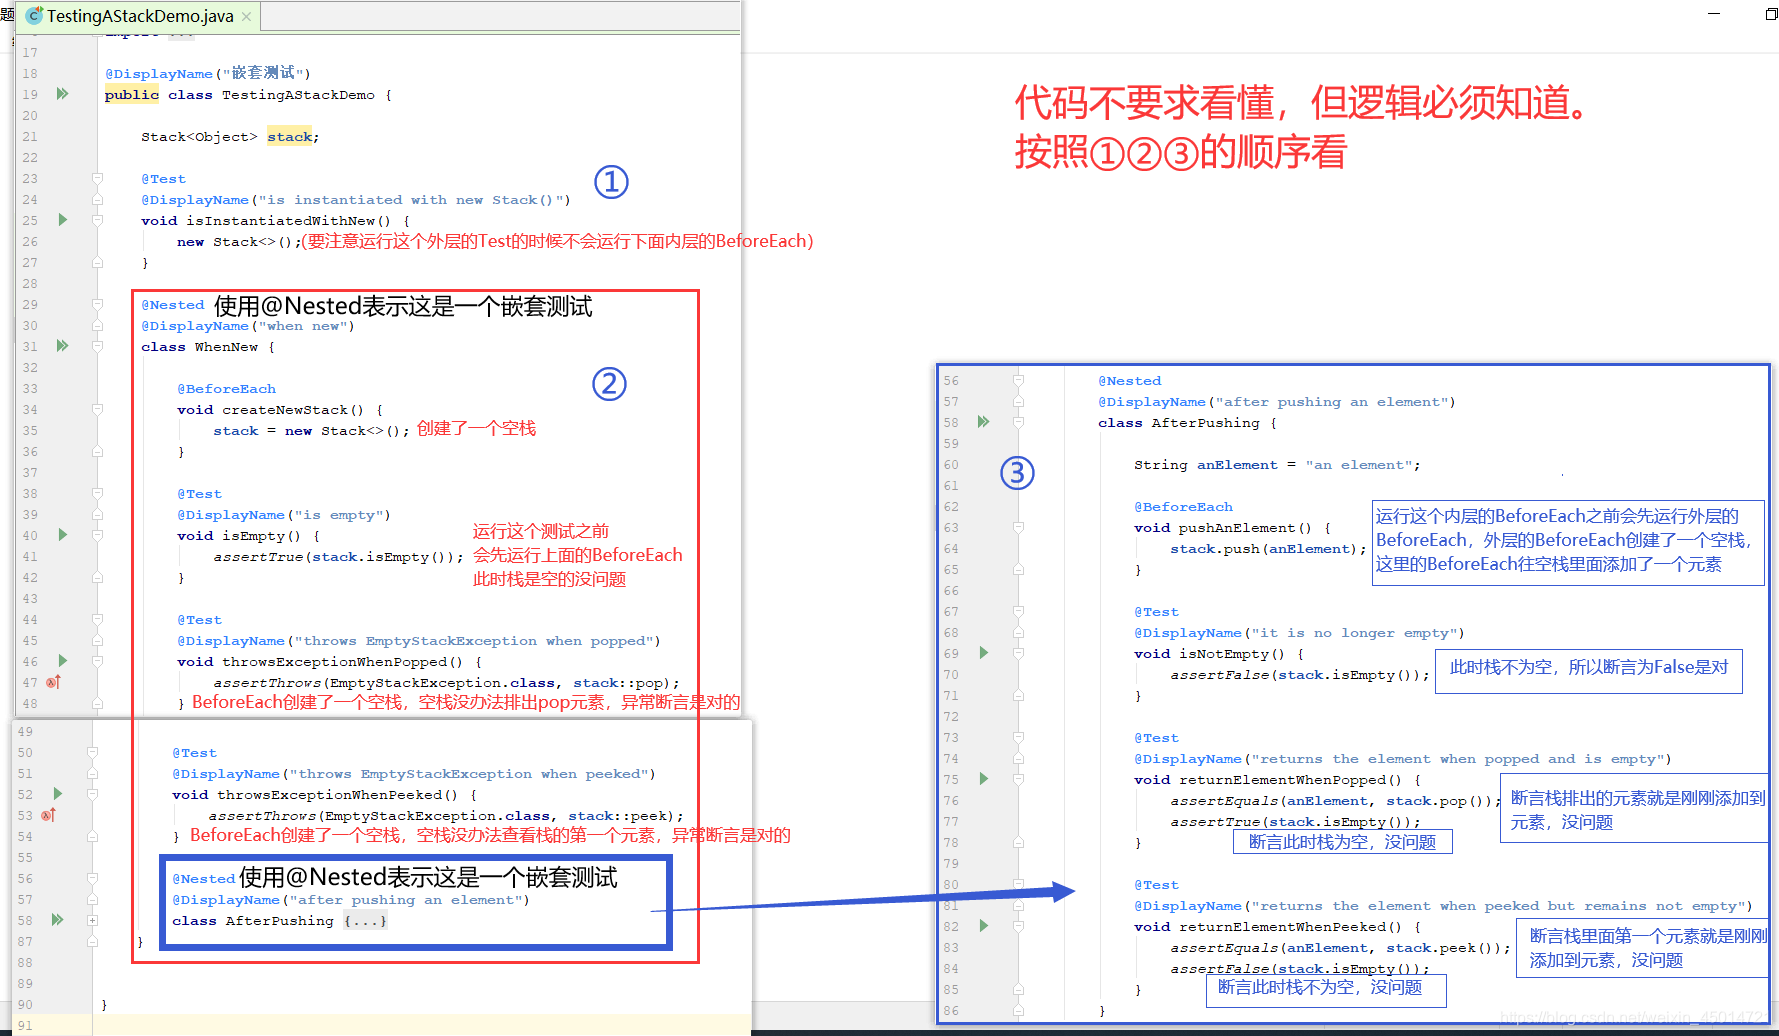Run the isInstantiatedWithNew test from the gutter
1779x1036 pixels.
click(62, 220)
